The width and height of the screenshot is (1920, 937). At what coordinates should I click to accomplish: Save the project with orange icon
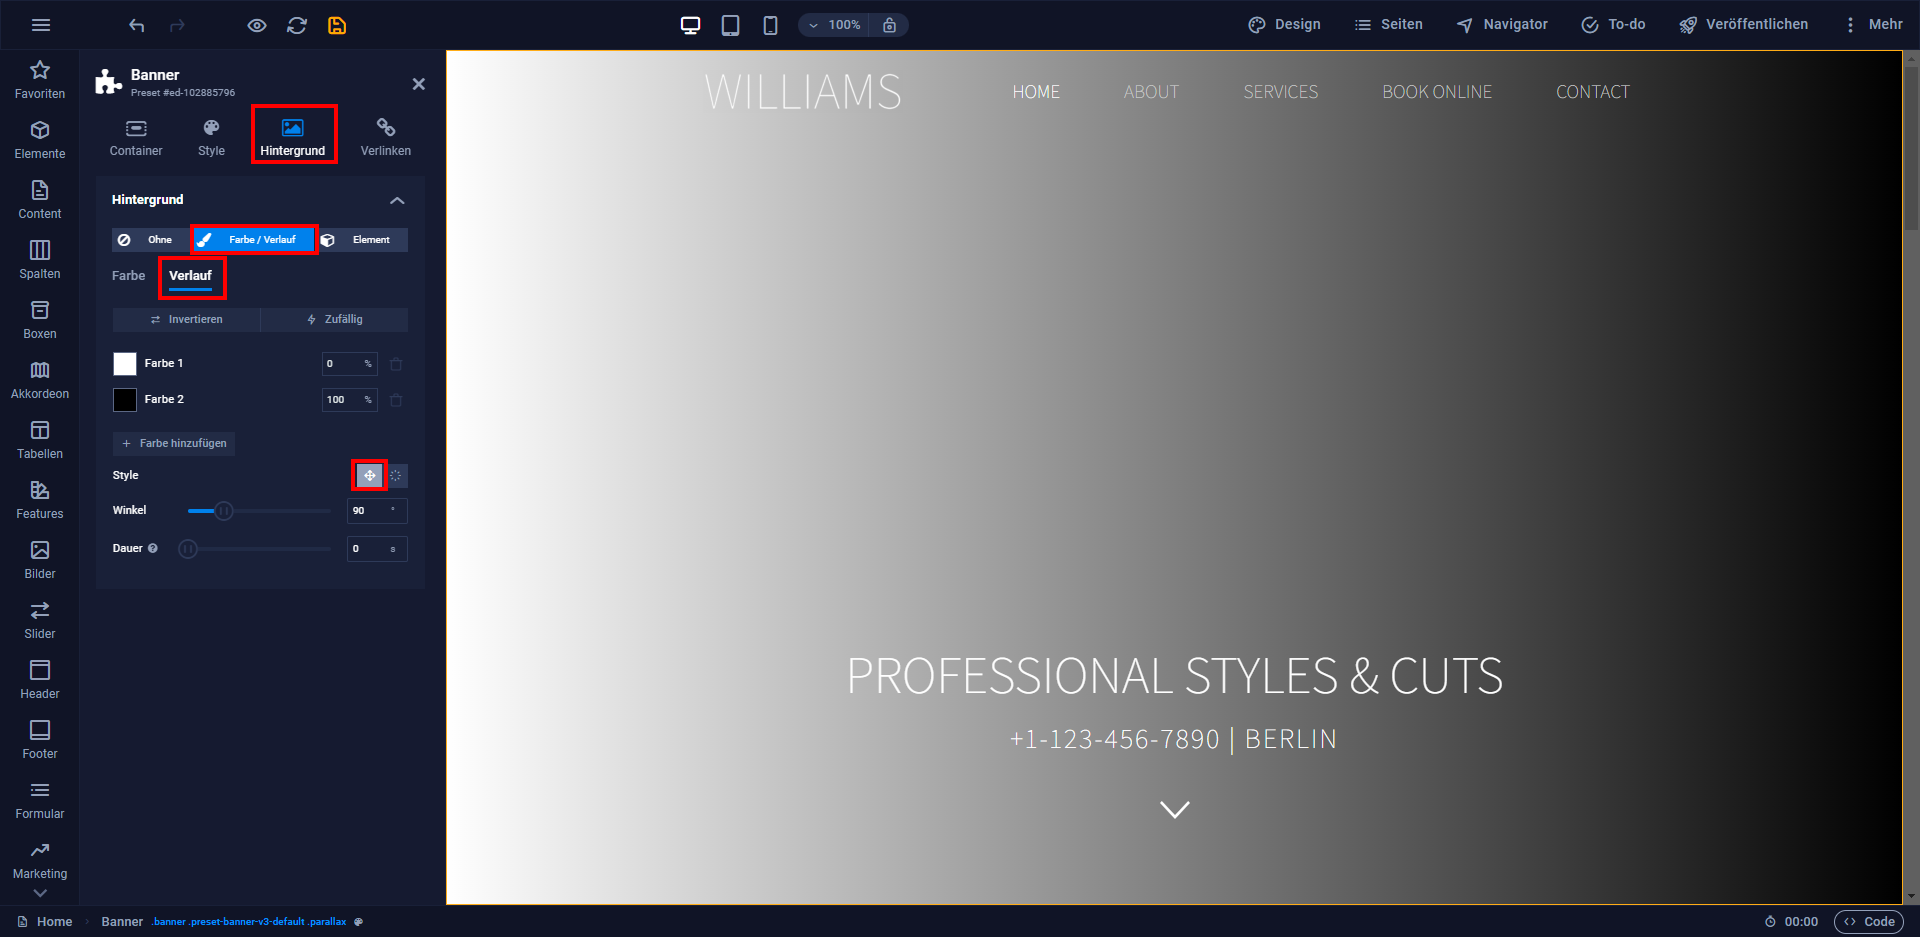[337, 25]
